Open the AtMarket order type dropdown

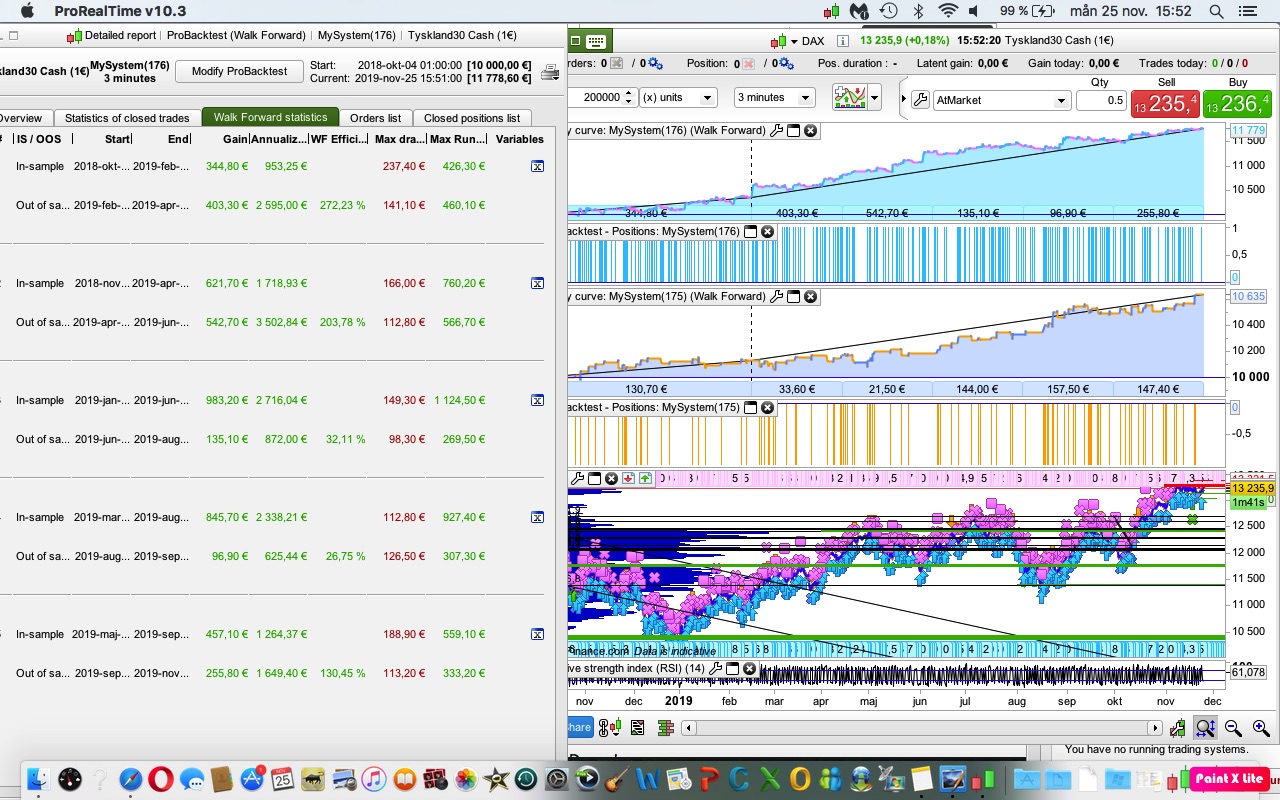(x=1002, y=100)
